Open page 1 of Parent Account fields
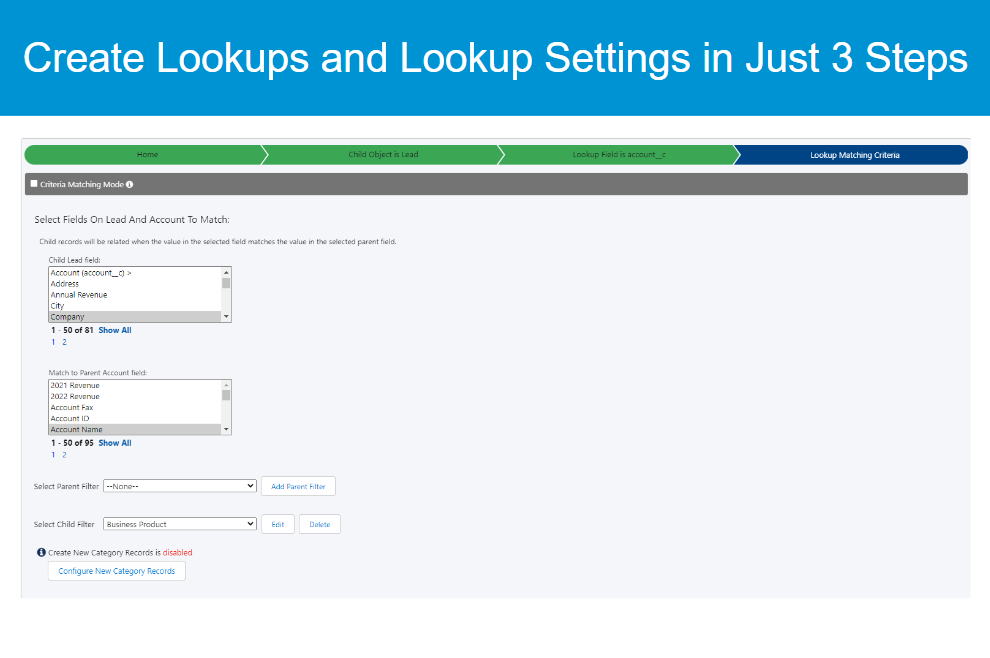 (x=53, y=455)
